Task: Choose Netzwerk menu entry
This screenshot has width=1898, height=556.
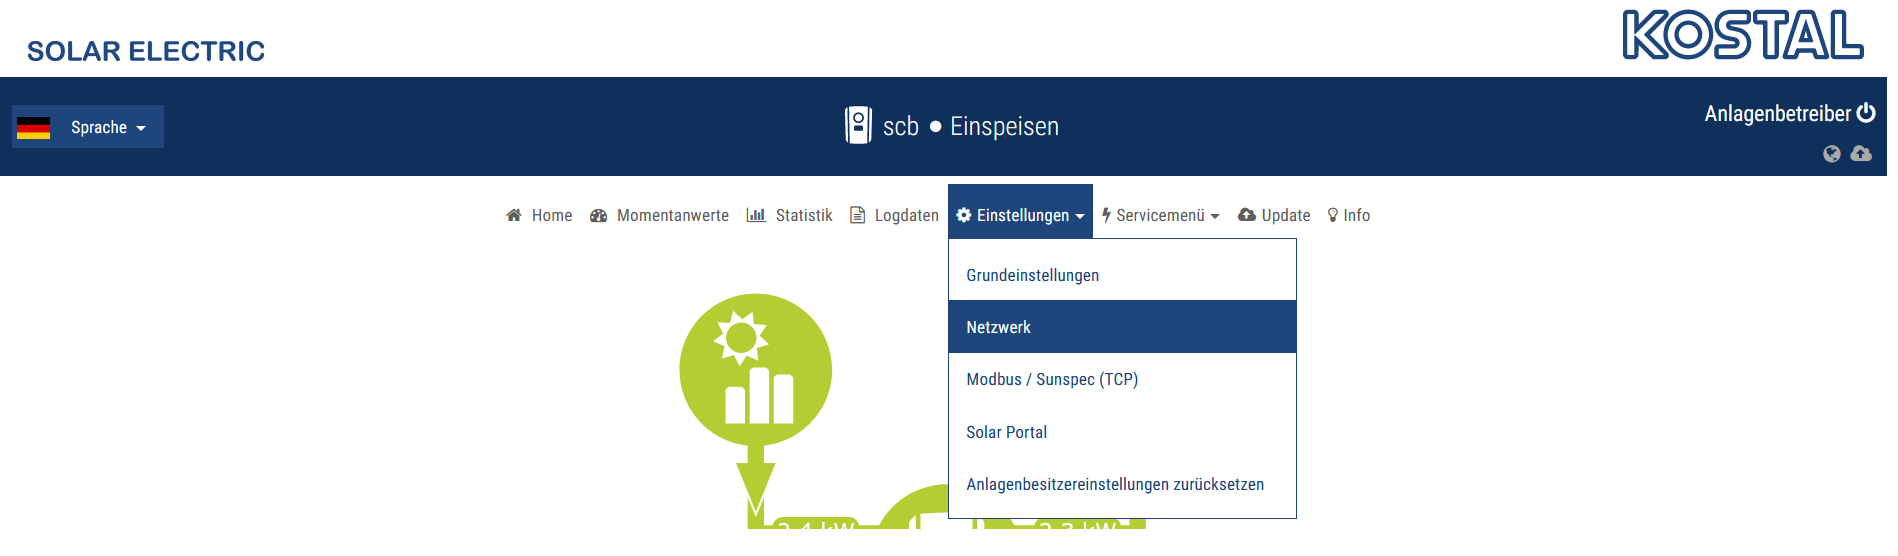Action: [x=998, y=327]
